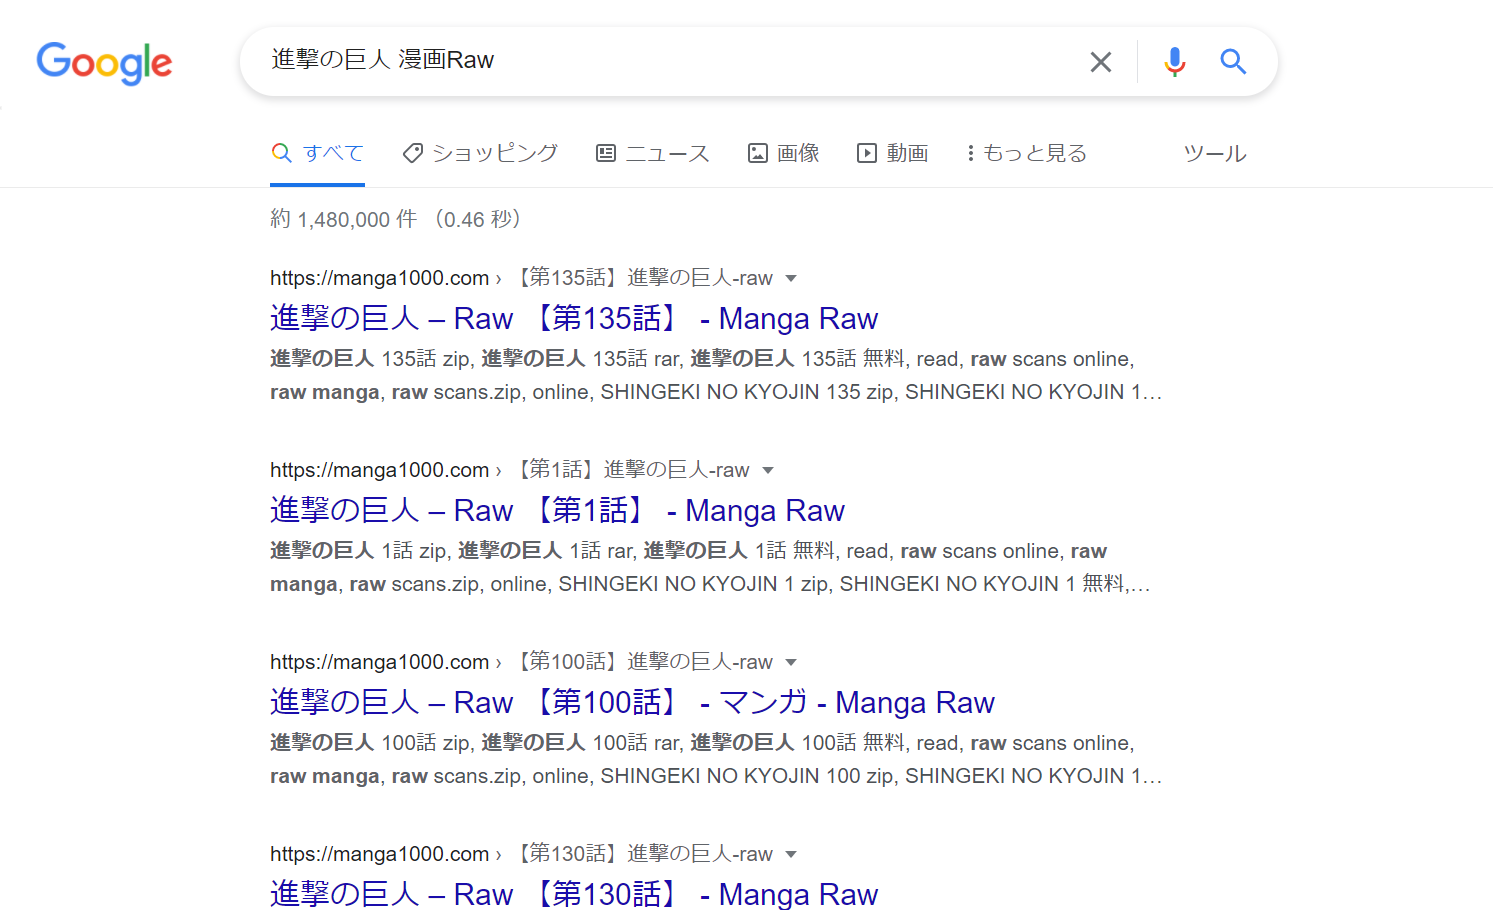Go to the 動画 tab

pyautogui.click(x=893, y=153)
